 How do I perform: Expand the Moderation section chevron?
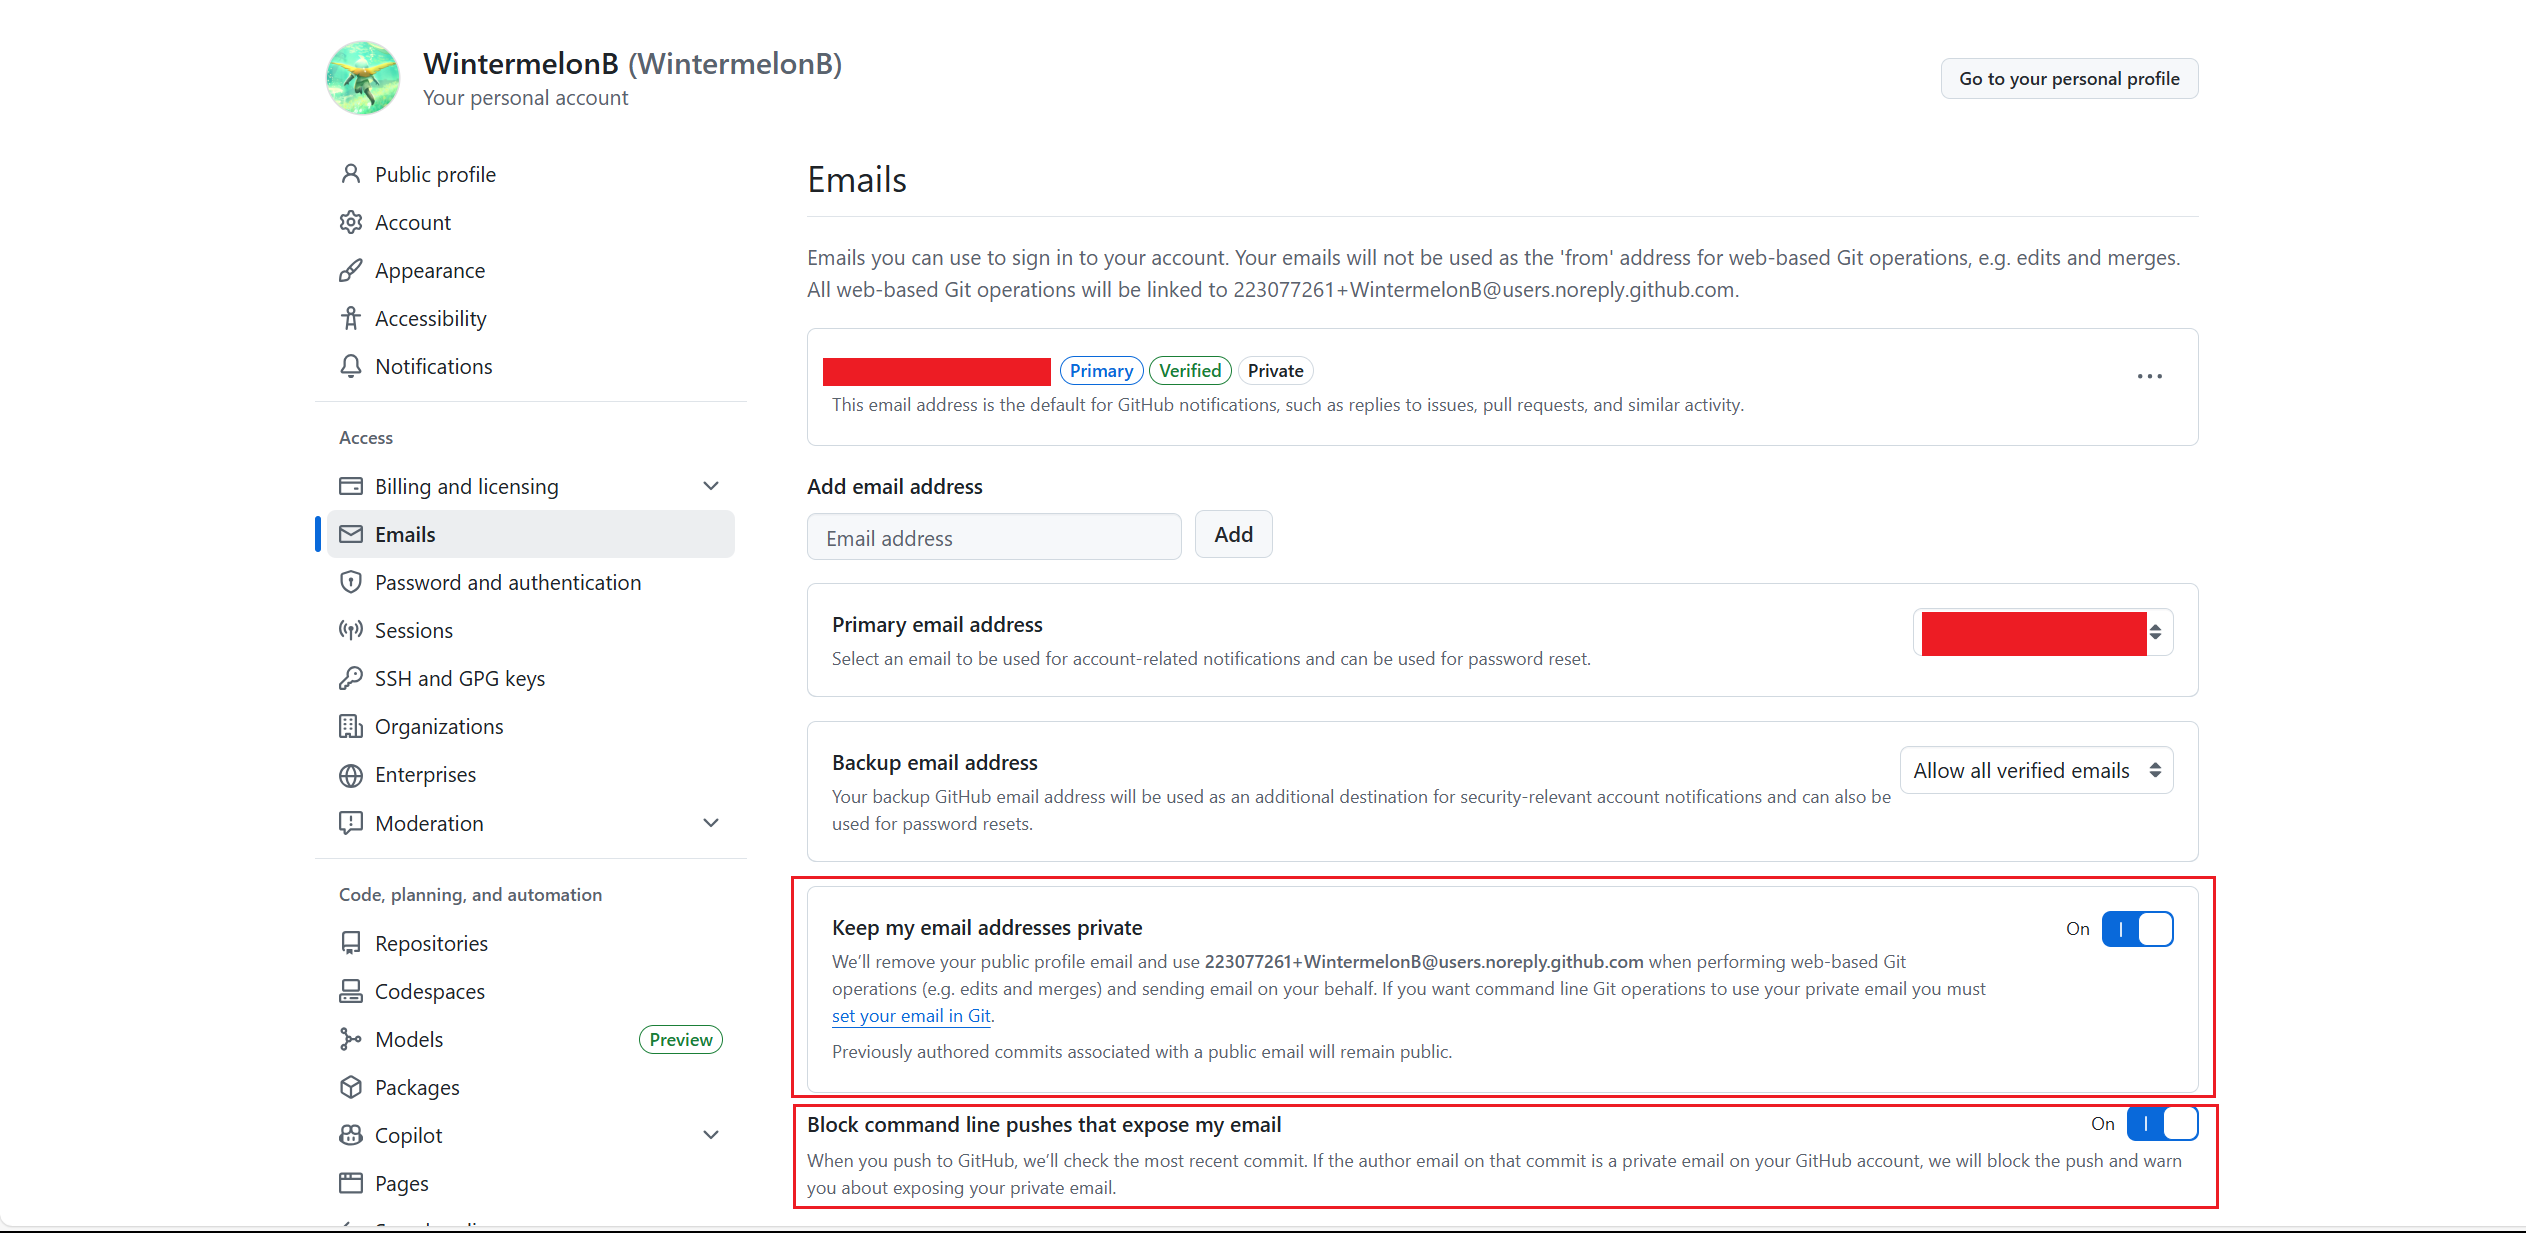coord(711,823)
